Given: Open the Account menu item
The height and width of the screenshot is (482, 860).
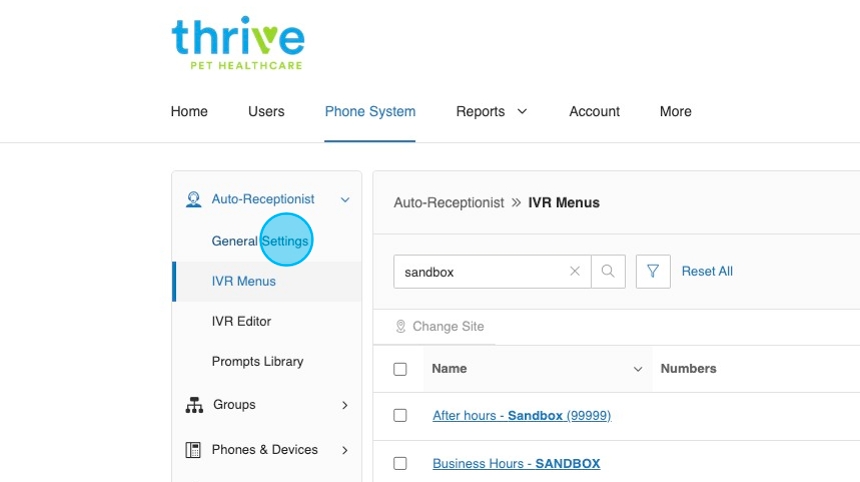Looking at the screenshot, I should tap(594, 112).
